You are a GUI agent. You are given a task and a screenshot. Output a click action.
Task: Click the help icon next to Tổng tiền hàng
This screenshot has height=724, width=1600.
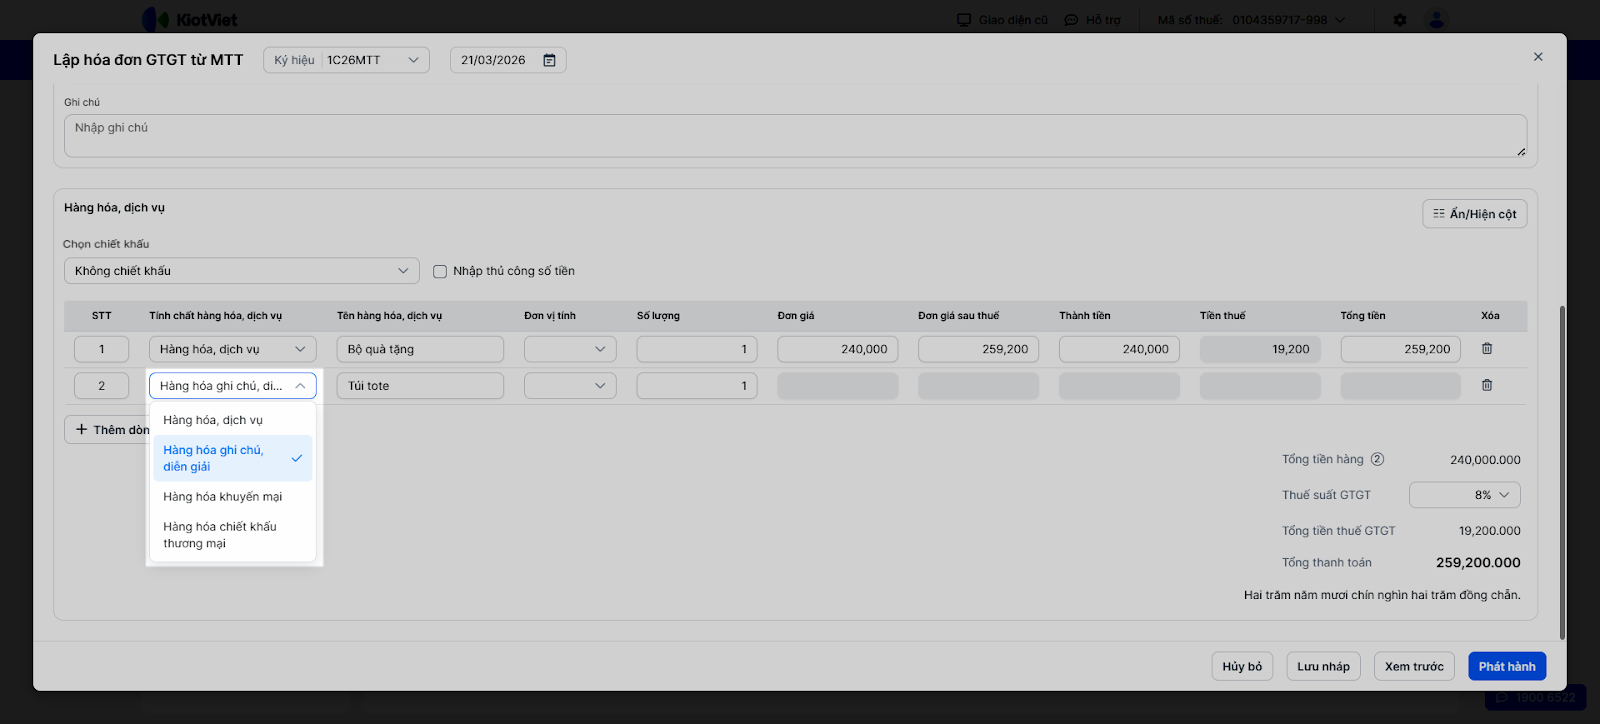click(1377, 460)
